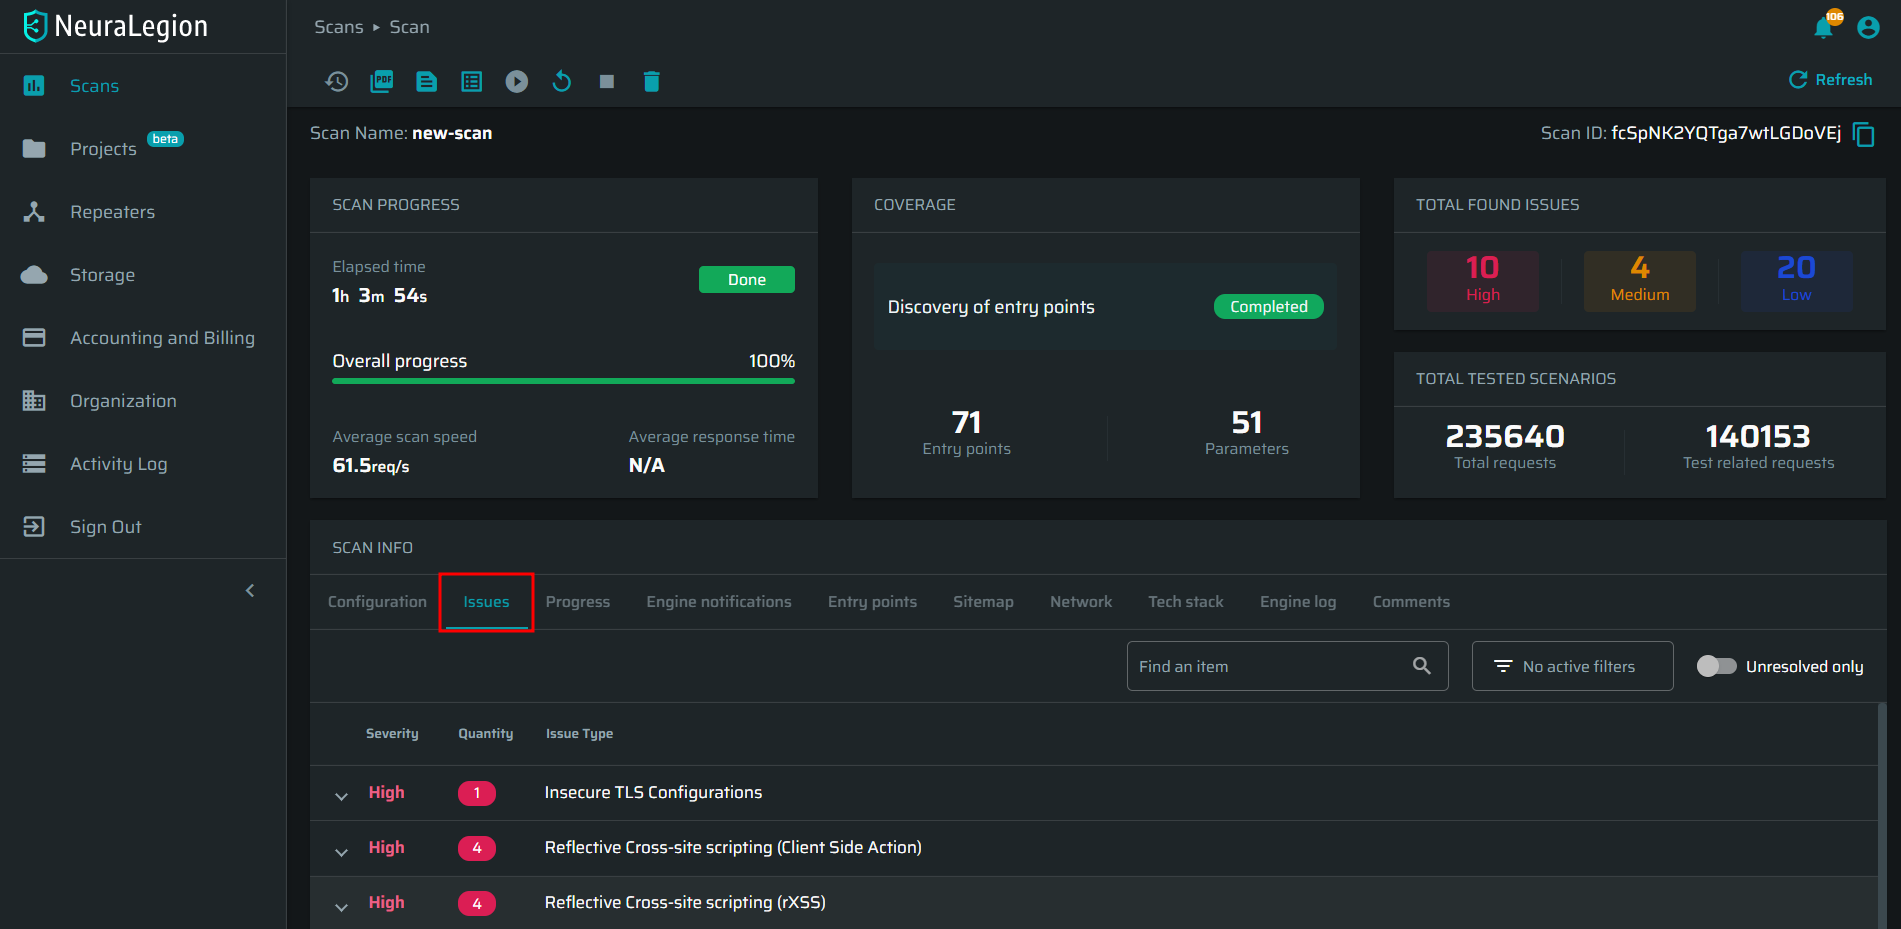Open the Network tab
The image size is (1901, 929).
point(1081,602)
